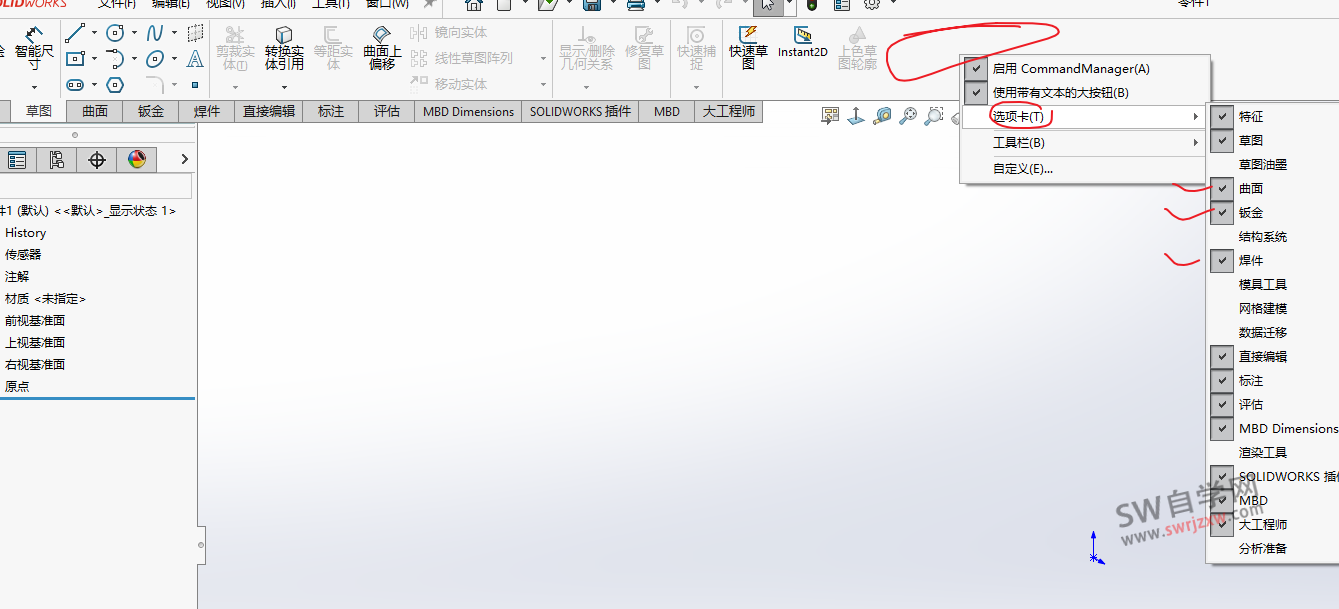Select the Polygon sketch tool
1339x609 pixels.
[x=115, y=84]
